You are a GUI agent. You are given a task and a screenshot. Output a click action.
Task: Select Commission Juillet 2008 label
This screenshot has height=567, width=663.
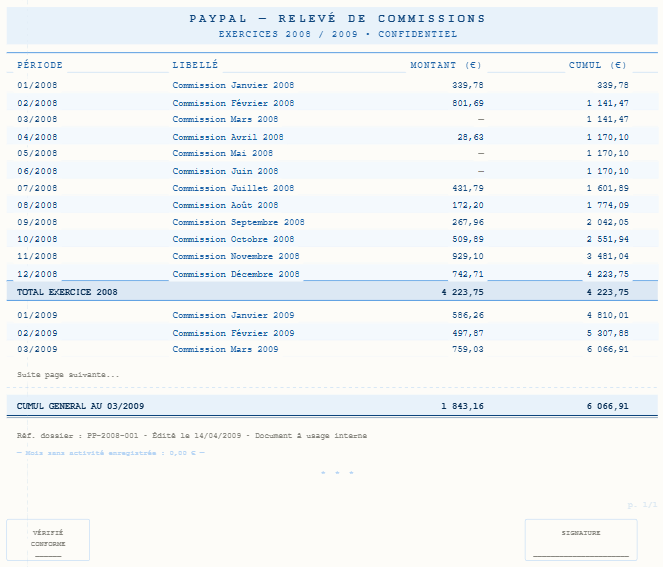[233, 188]
